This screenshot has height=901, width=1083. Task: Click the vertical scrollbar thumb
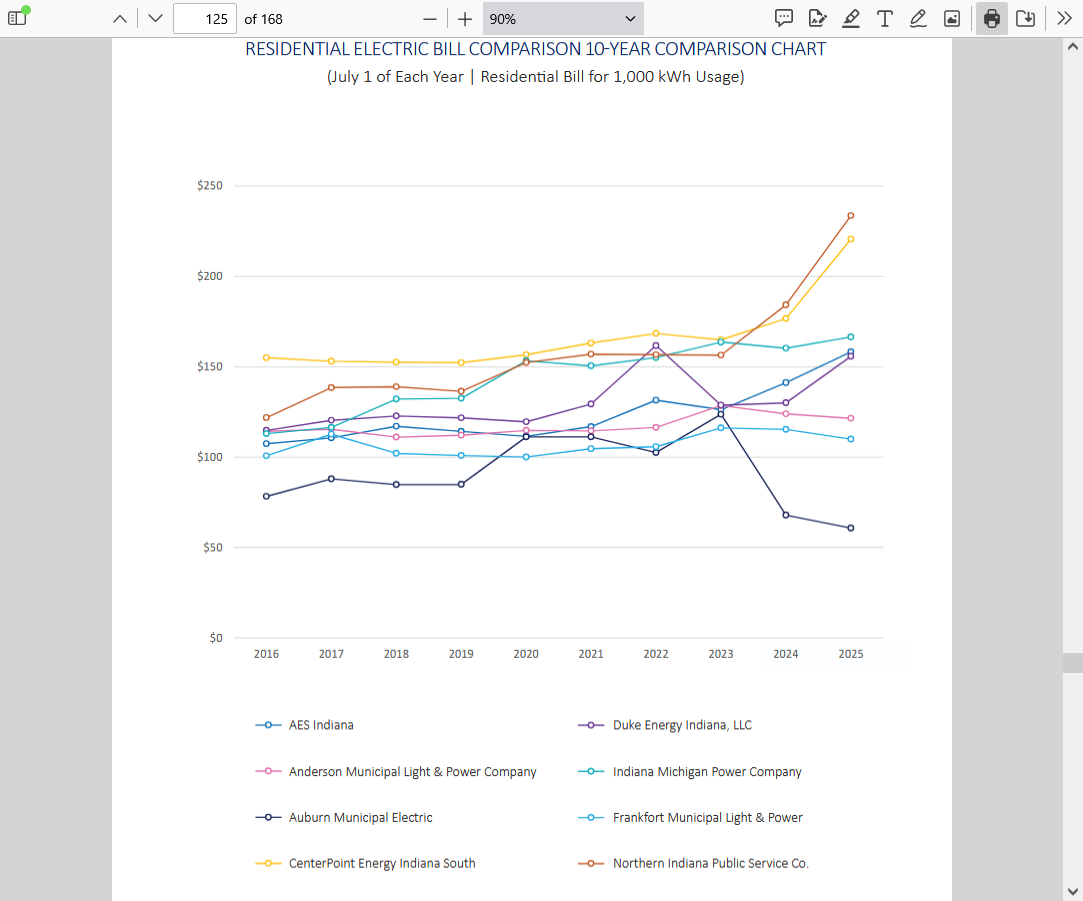(x=1072, y=662)
